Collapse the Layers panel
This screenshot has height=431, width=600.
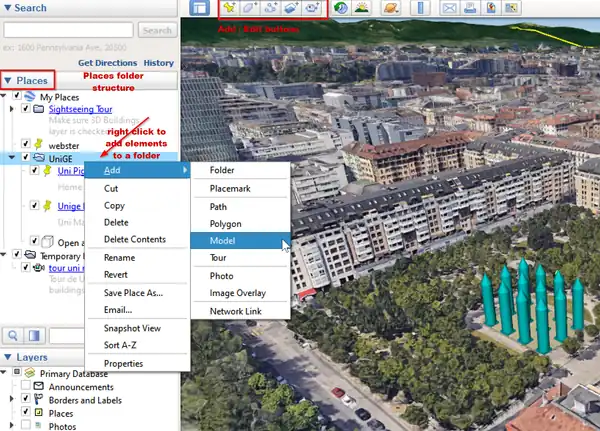click(x=9, y=357)
